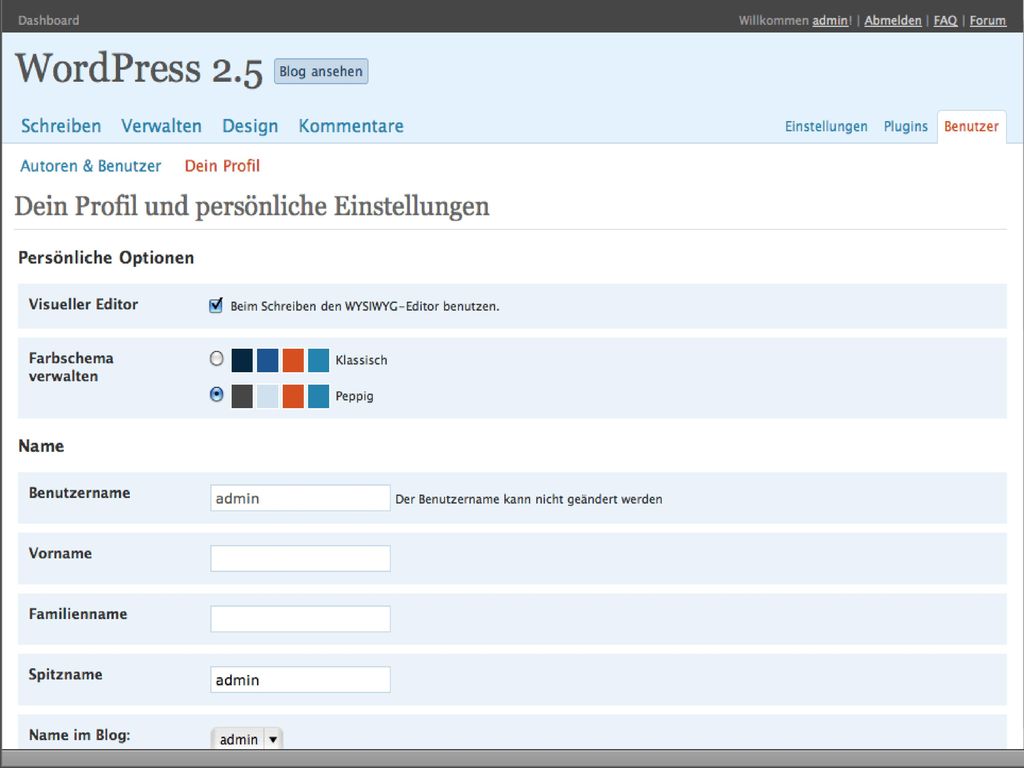1024x768 pixels.
Task: Click the Vorname input field
Action: point(300,558)
